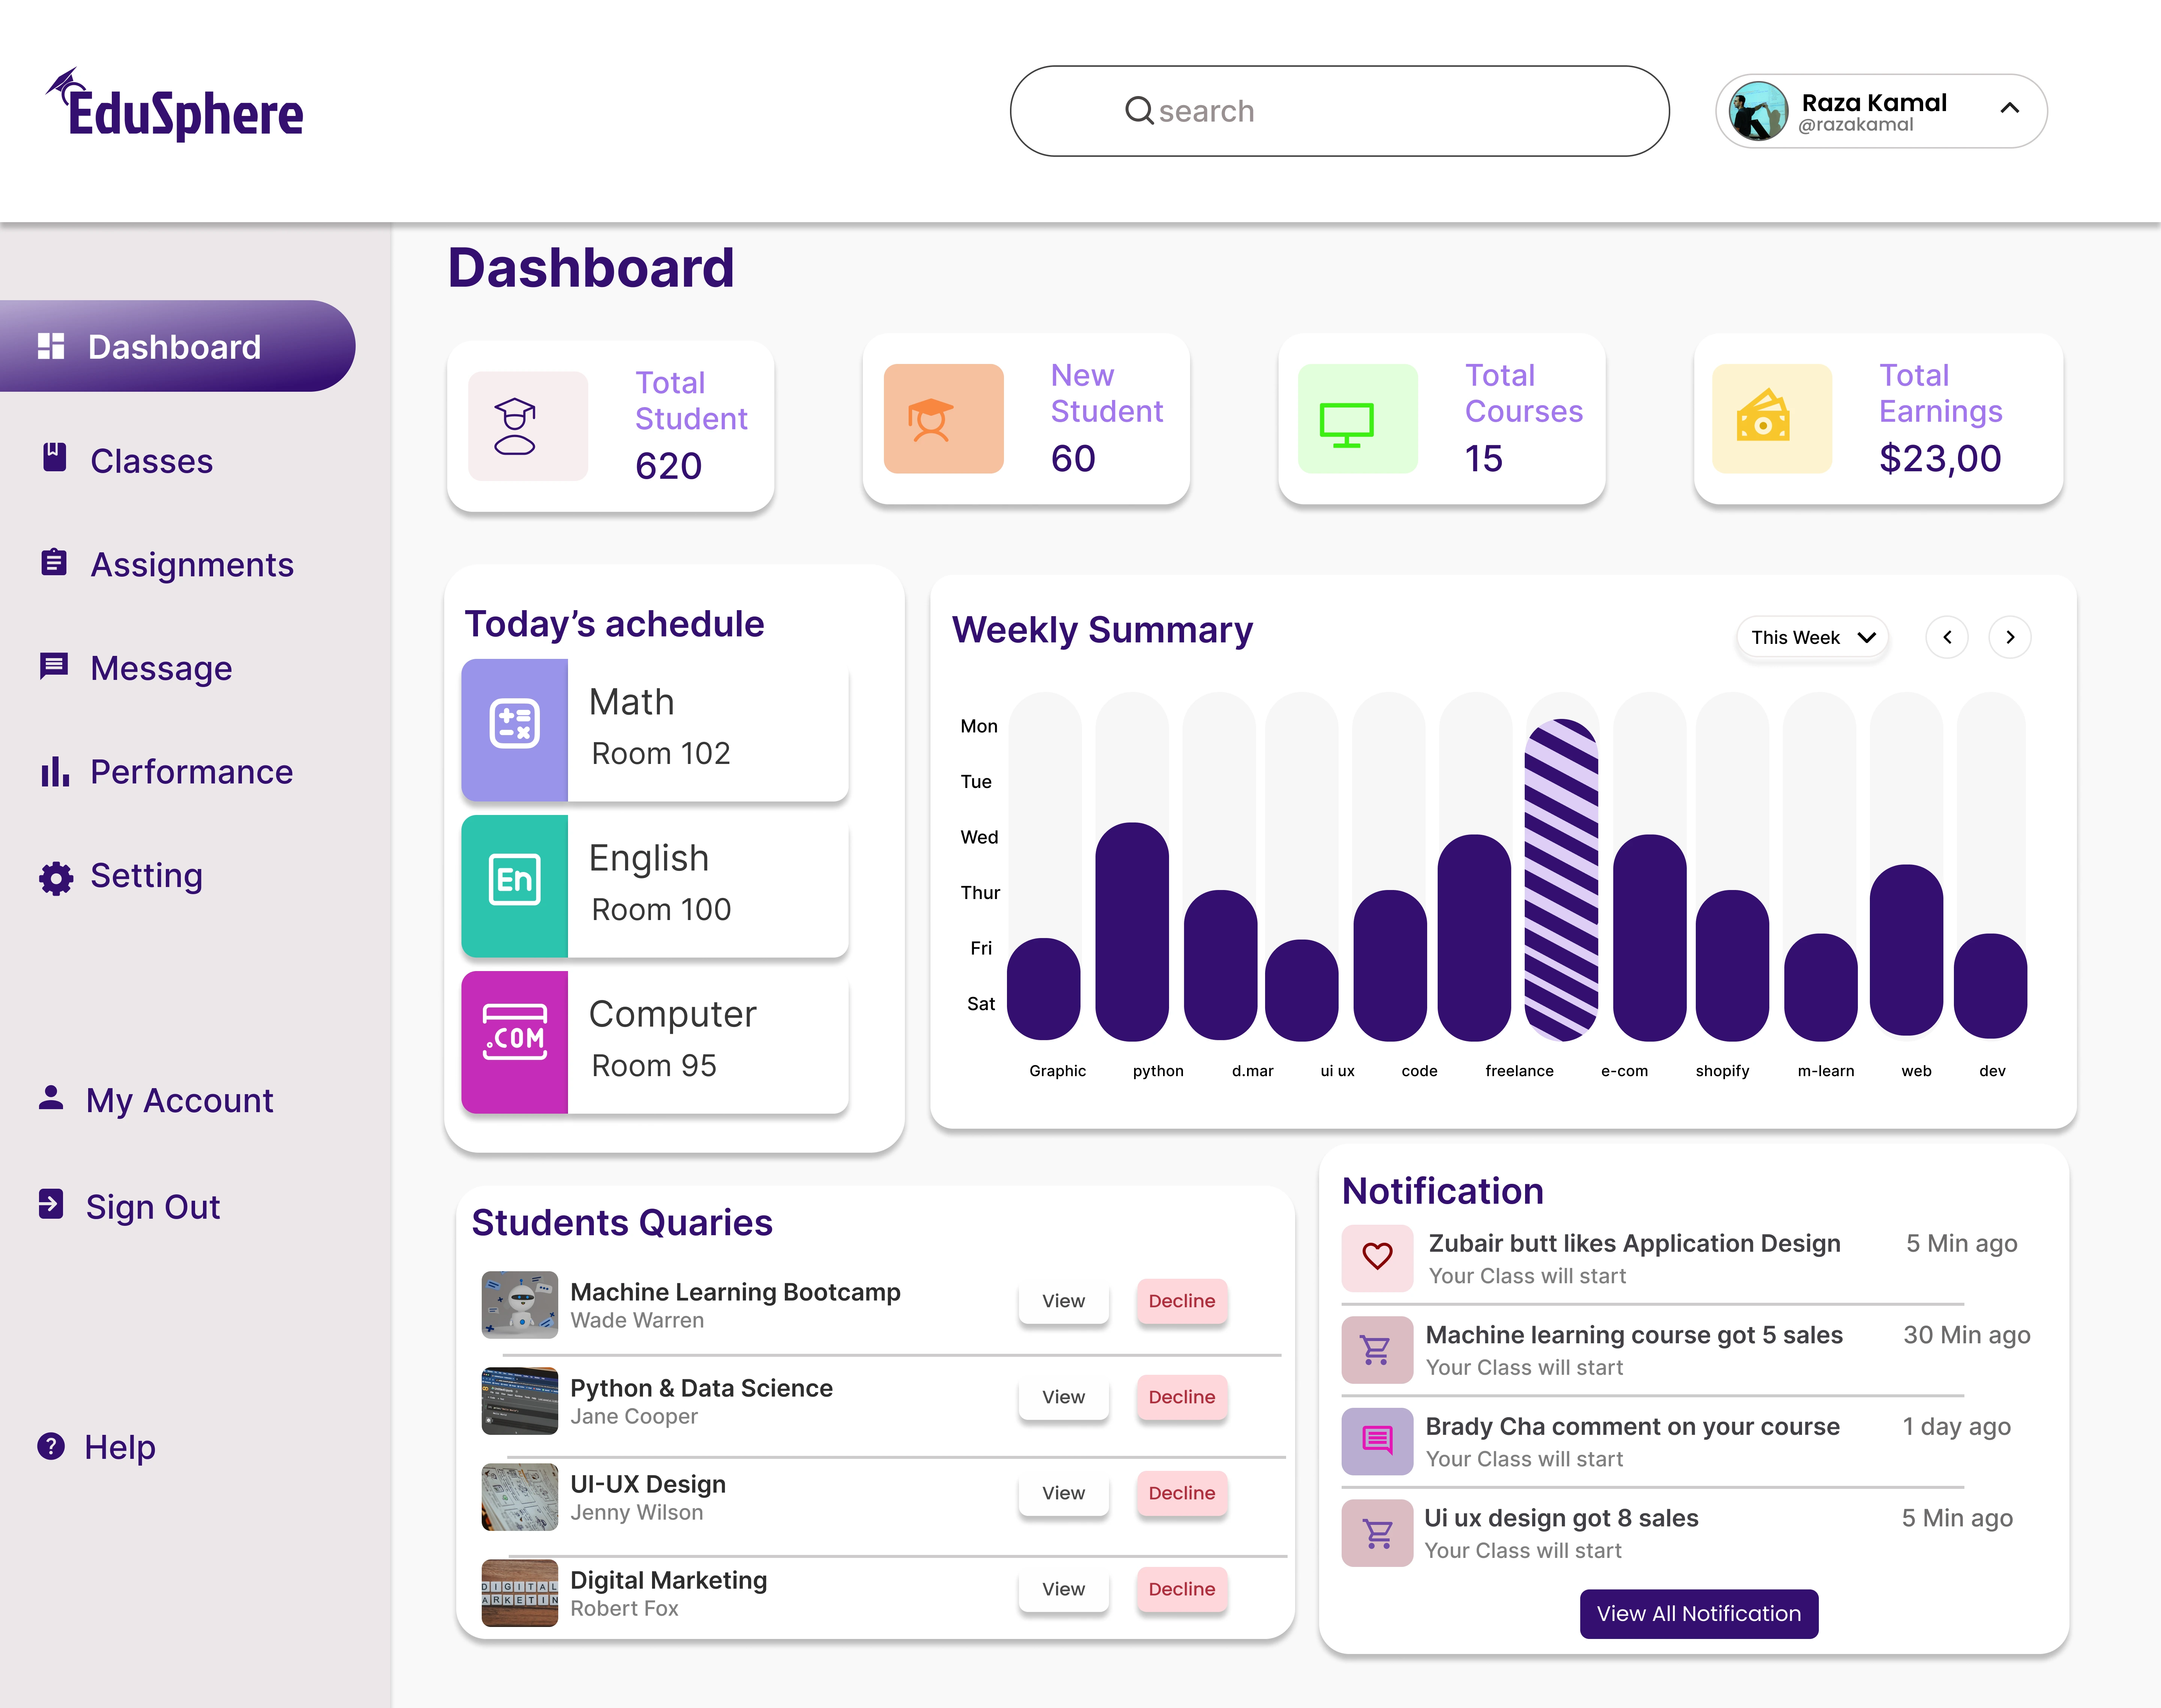This screenshot has height=1708, width=2161.
Task: Click the Help question mark icon
Action: pos(51,1446)
